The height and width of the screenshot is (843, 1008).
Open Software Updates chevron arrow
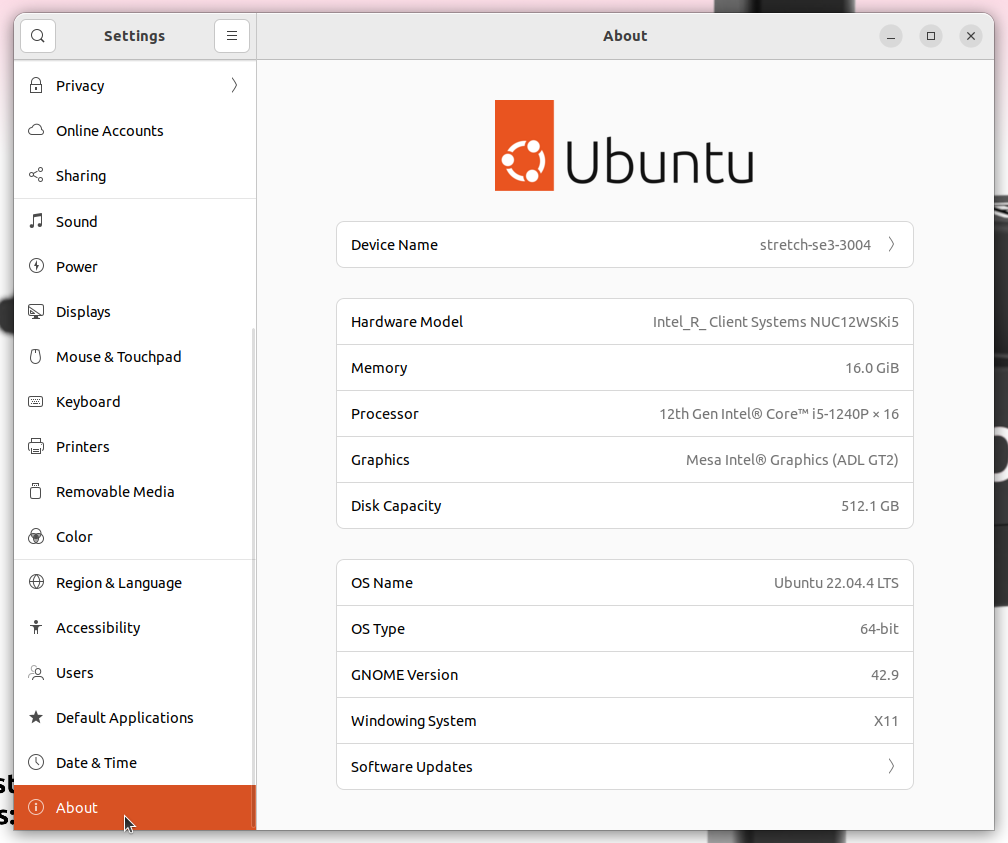[892, 766]
